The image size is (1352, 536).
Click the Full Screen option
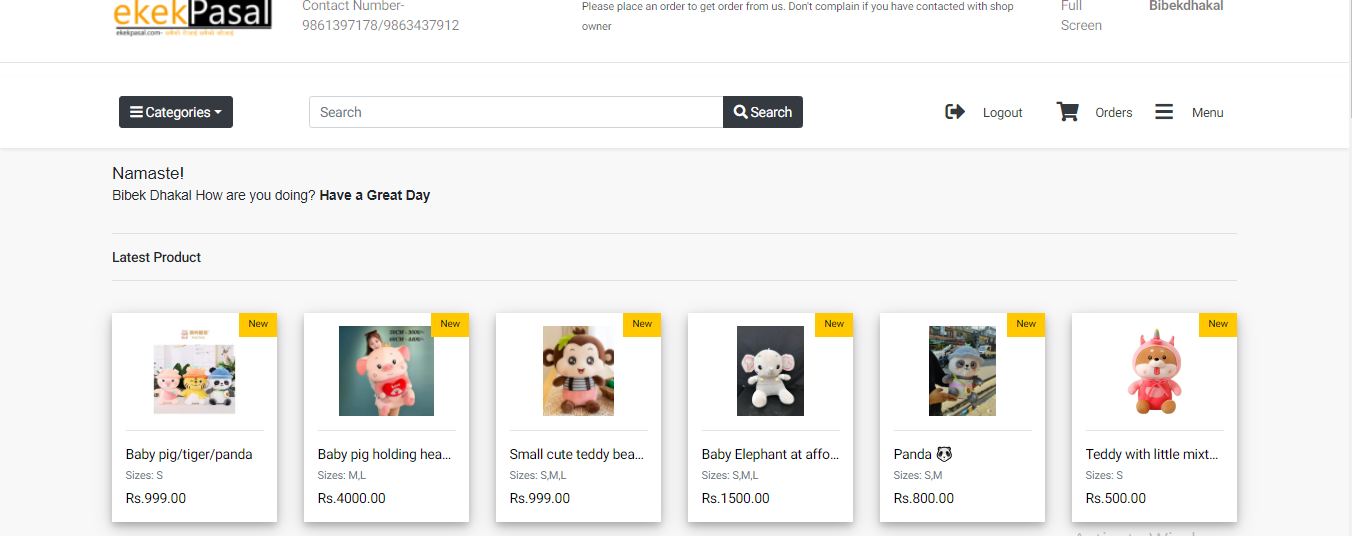click(x=1080, y=16)
